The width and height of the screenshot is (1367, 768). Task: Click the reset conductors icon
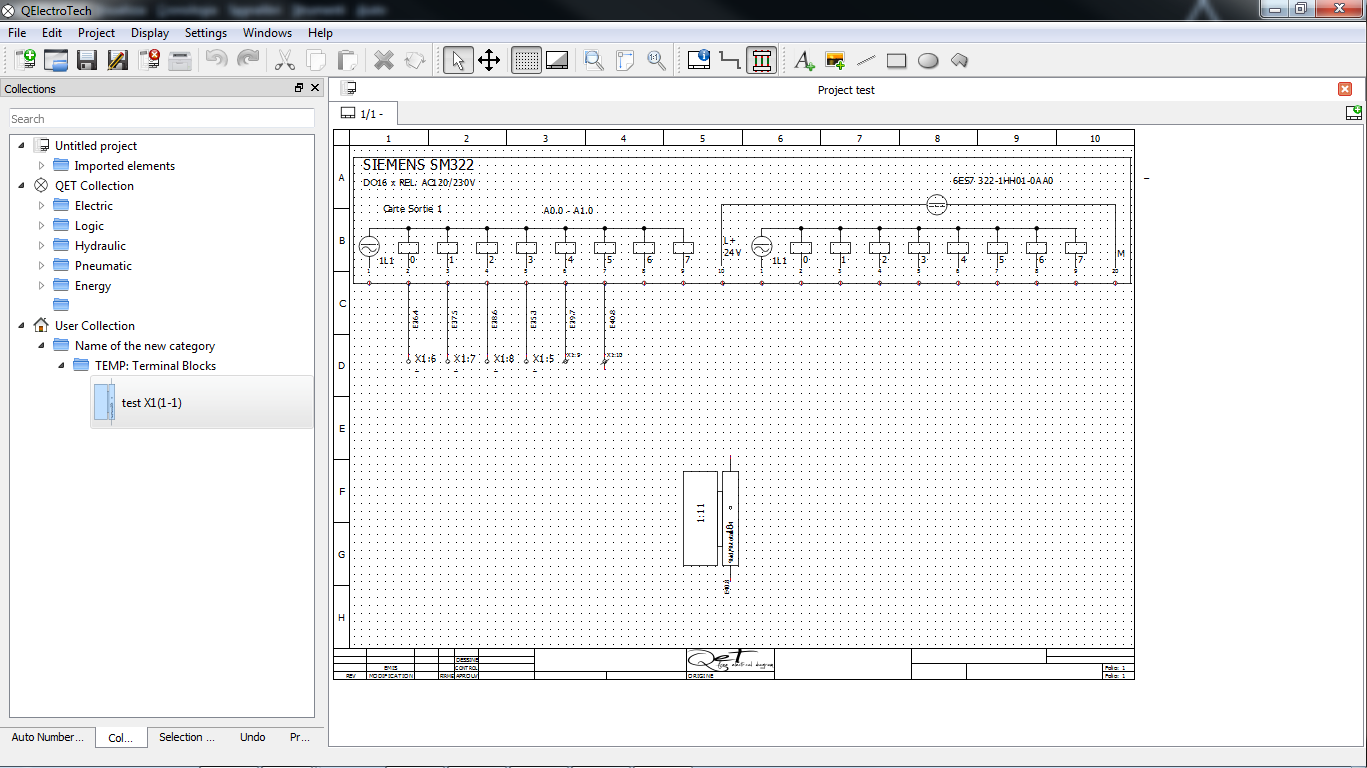click(x=730, y=60)
